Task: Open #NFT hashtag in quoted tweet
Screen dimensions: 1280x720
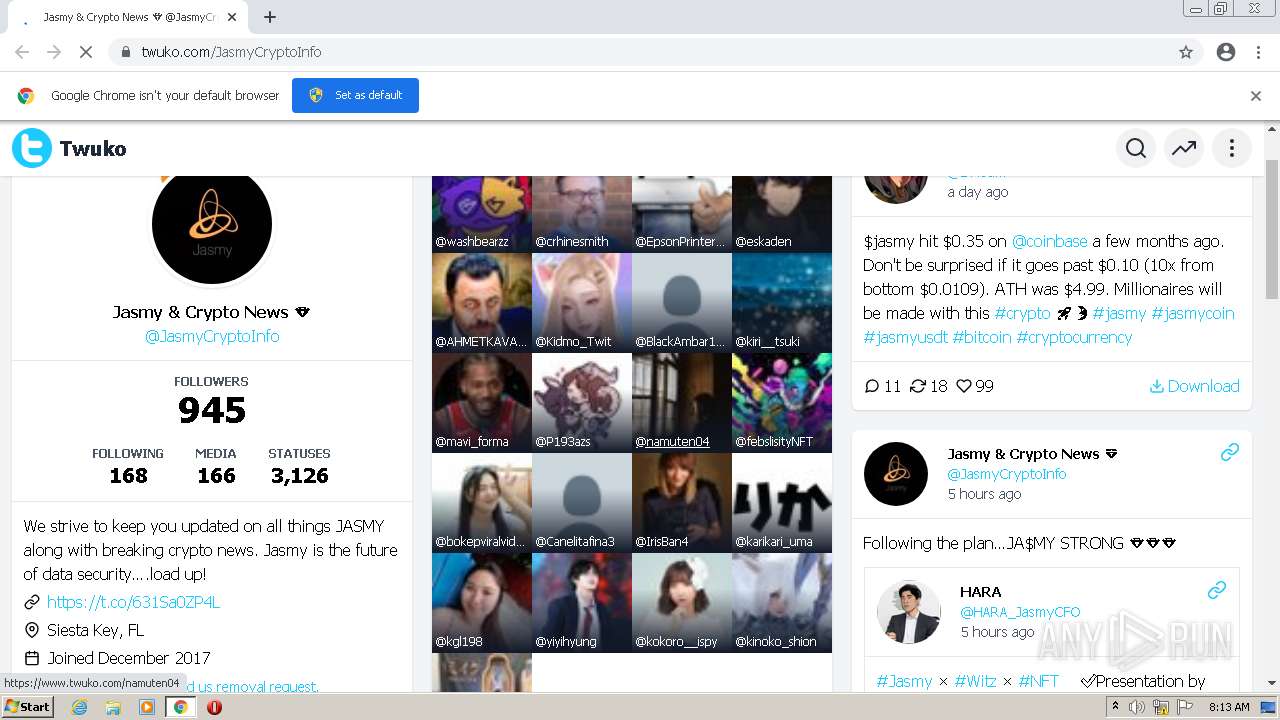Action: [1038, 681]
